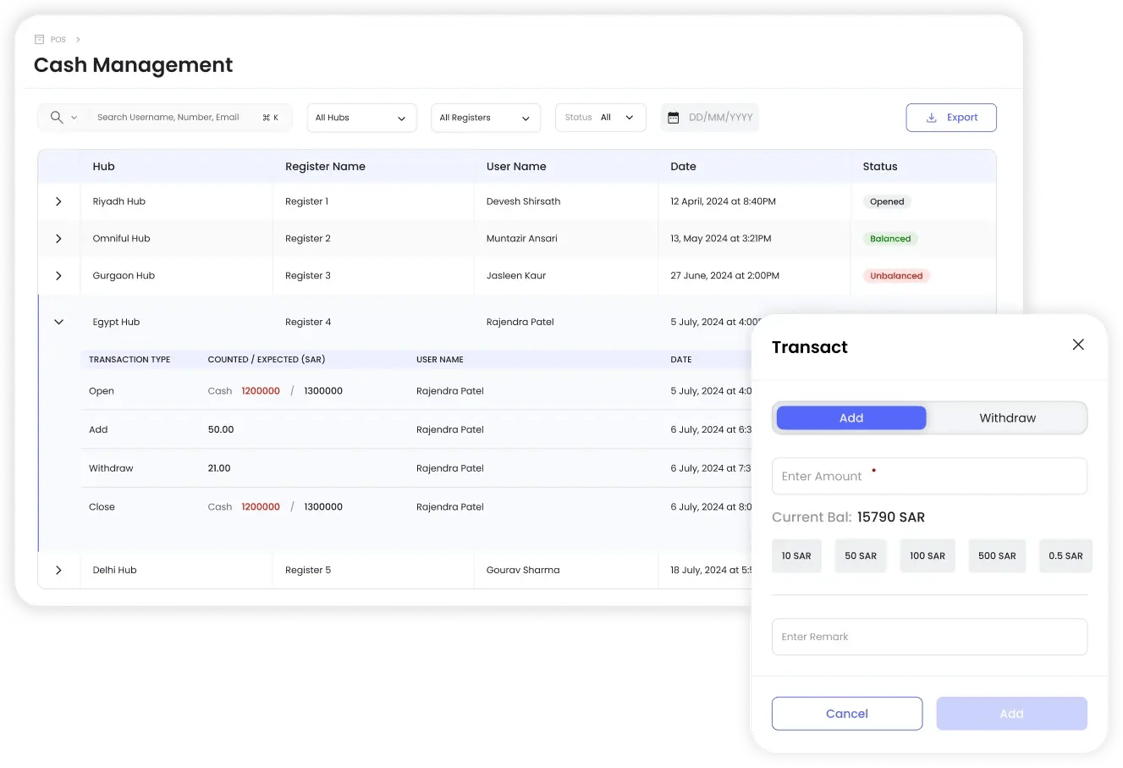Expand the Gurgaon Hub row
Screen dimensions: 1123x768
(59, 276)
